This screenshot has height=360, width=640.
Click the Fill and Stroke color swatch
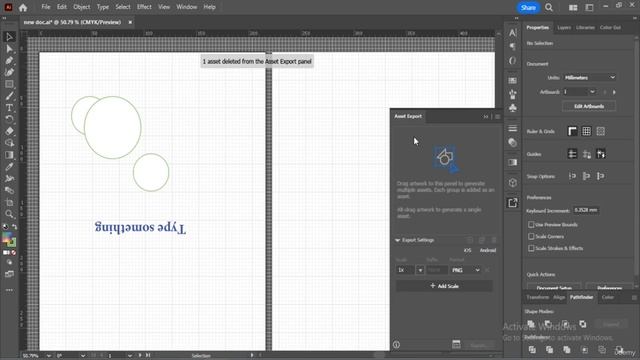click(x=9, y=240)
